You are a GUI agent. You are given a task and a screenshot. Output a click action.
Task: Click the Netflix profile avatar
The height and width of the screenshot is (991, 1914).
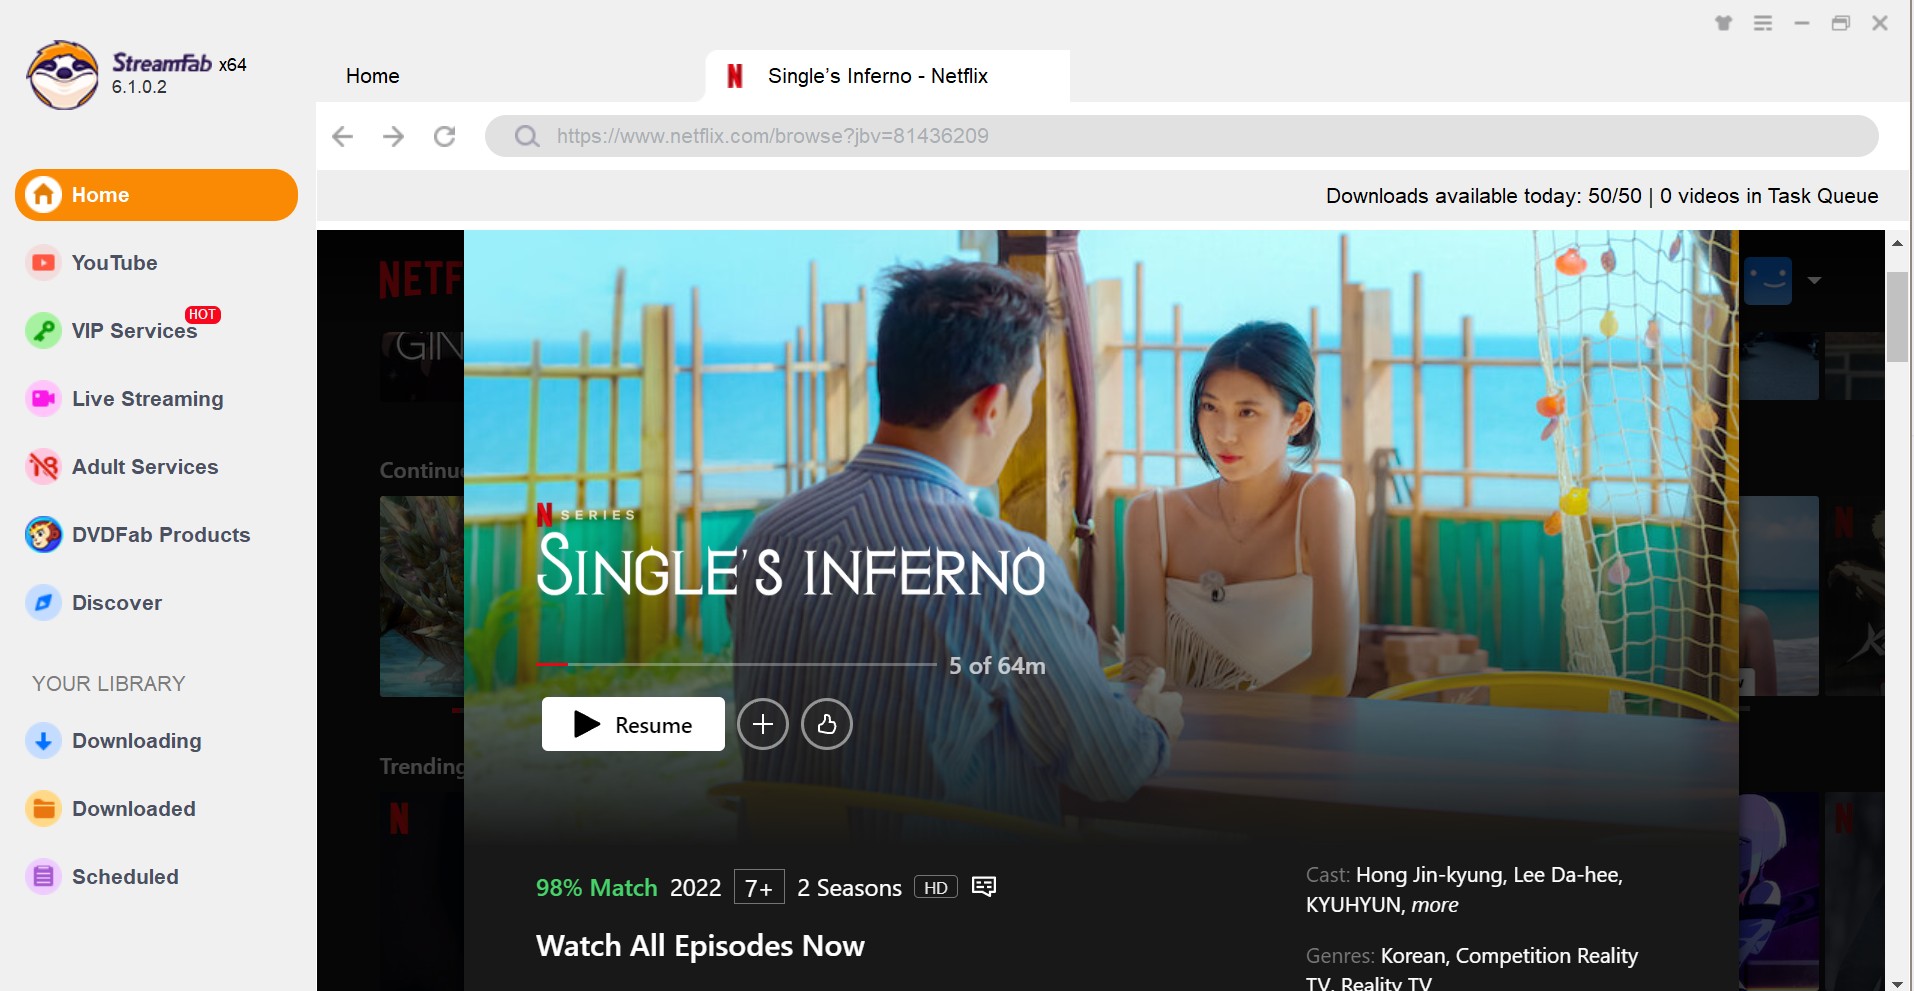click(1768, 281)
